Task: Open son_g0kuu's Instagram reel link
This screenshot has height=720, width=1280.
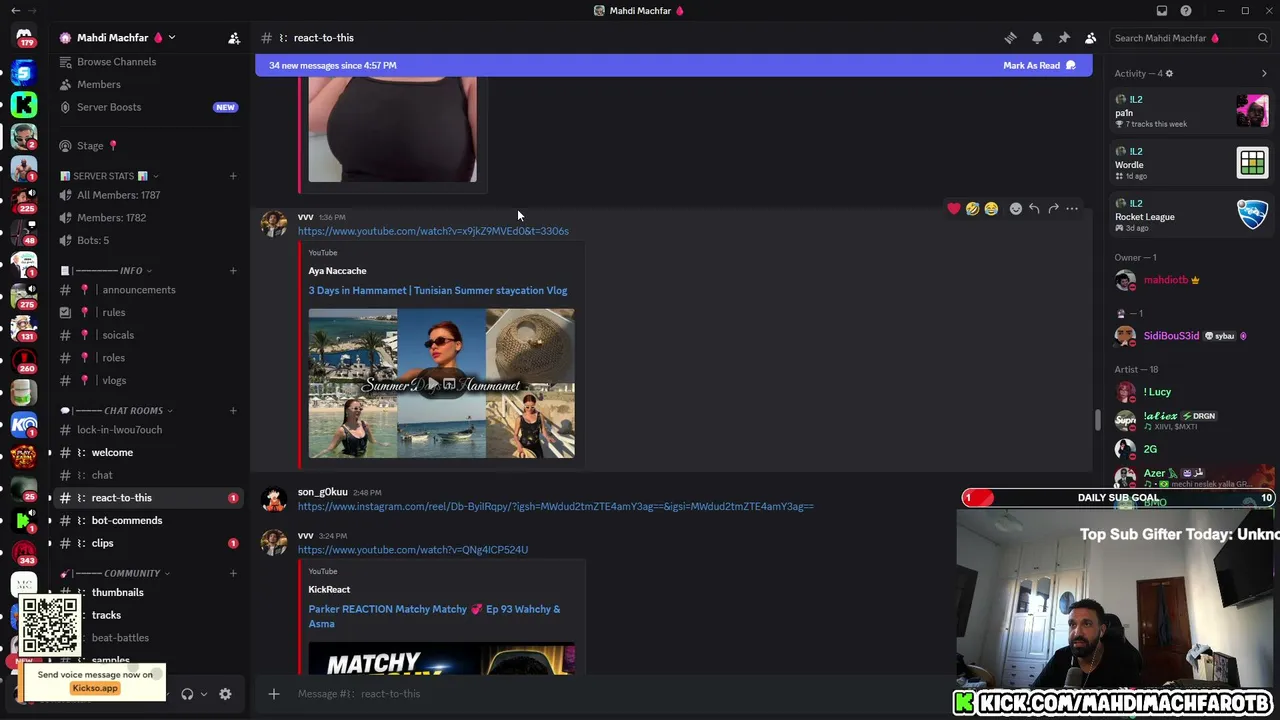Action: tap(556, 506)
